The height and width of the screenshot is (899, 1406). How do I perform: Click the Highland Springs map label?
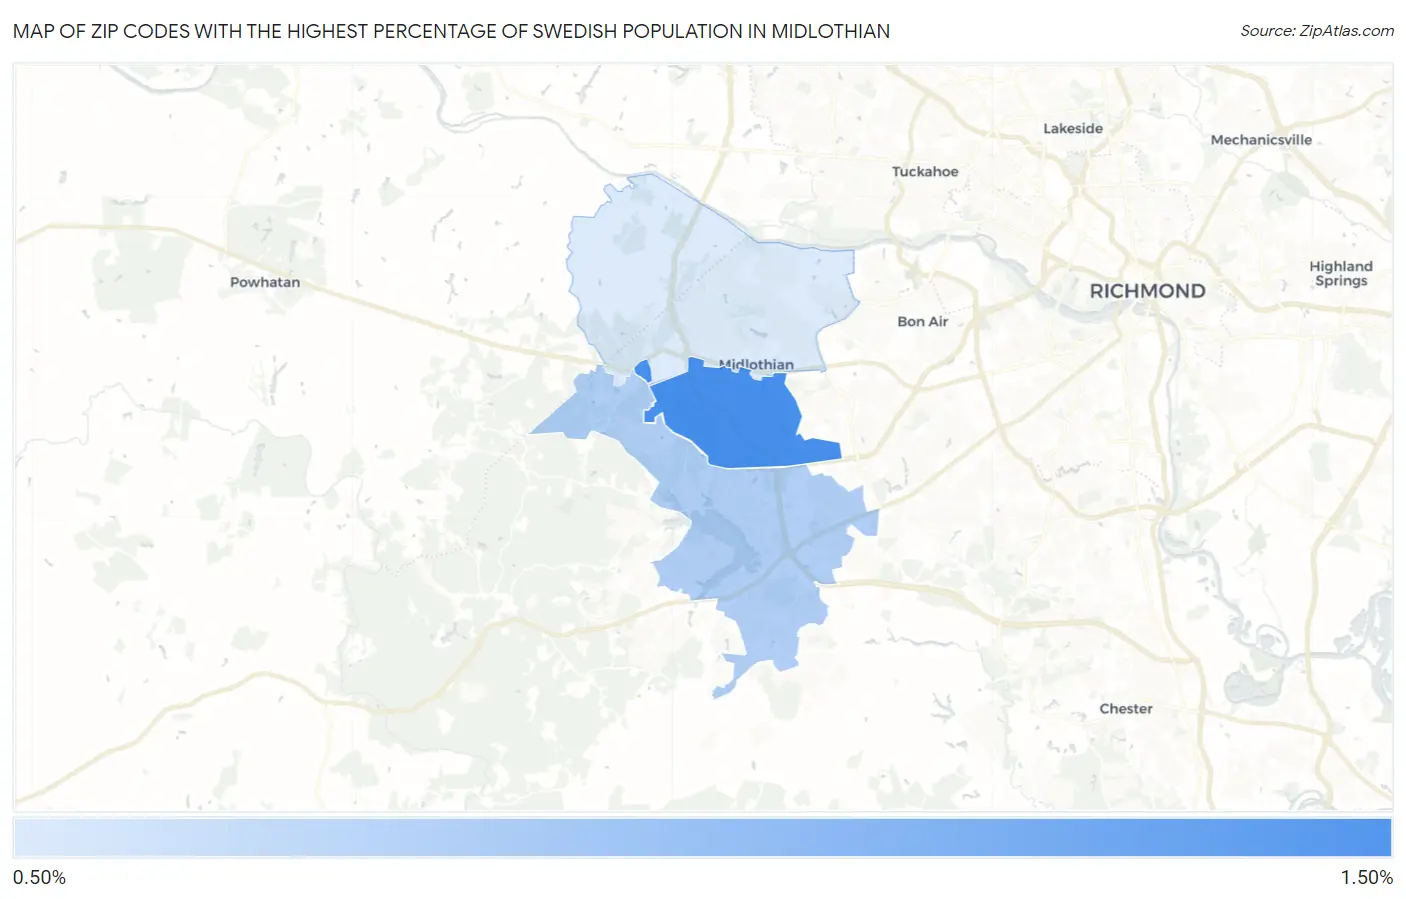click(1341, 273)
